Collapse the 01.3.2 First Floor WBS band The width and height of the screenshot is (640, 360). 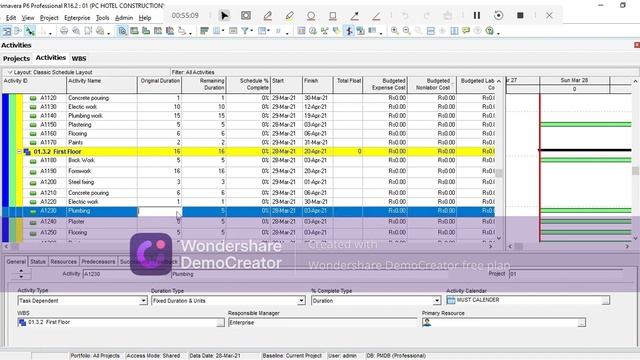coord(19,151)
